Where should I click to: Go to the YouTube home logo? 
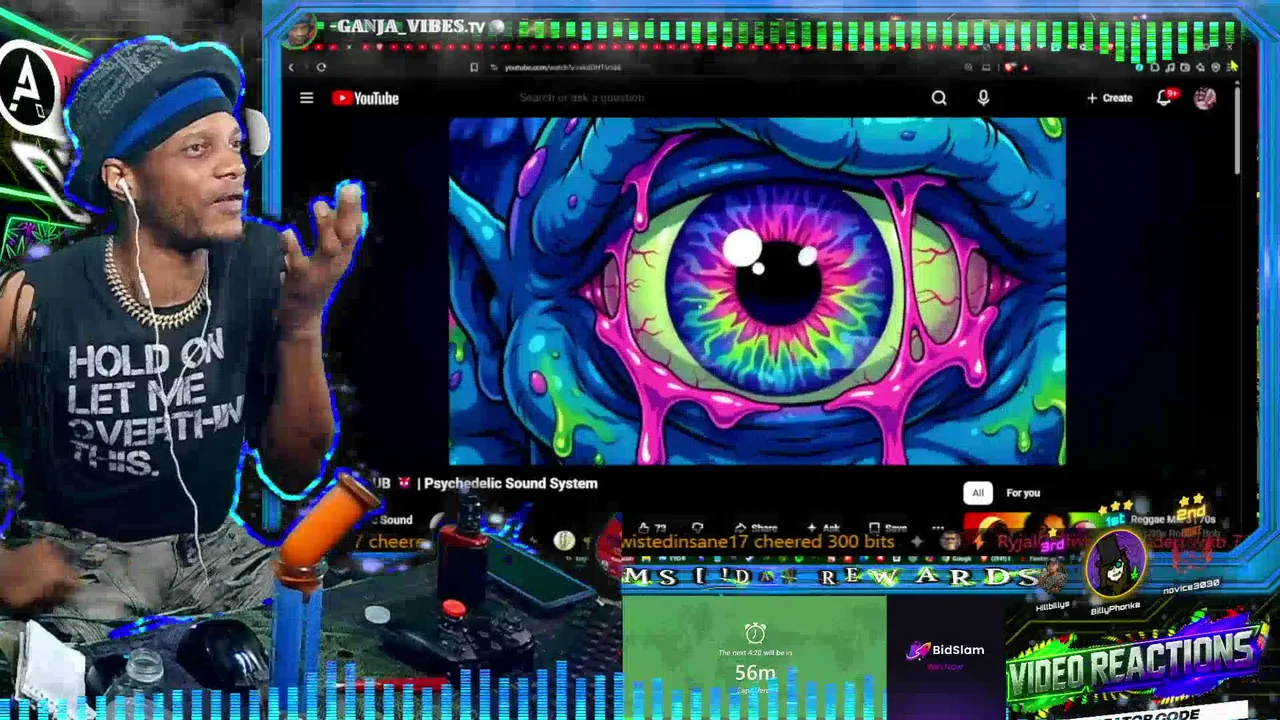(x=365, y=98)
